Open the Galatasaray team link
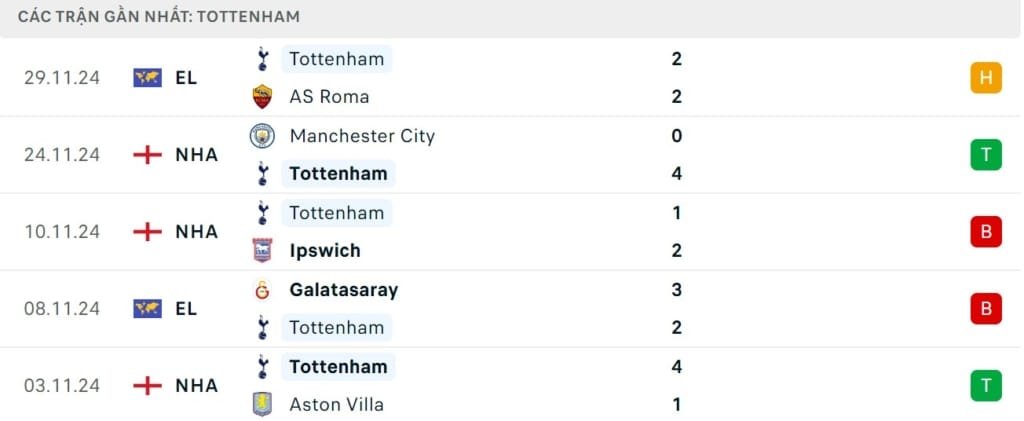The height and width of the screenshot is (421, 1024). [343, 290]
